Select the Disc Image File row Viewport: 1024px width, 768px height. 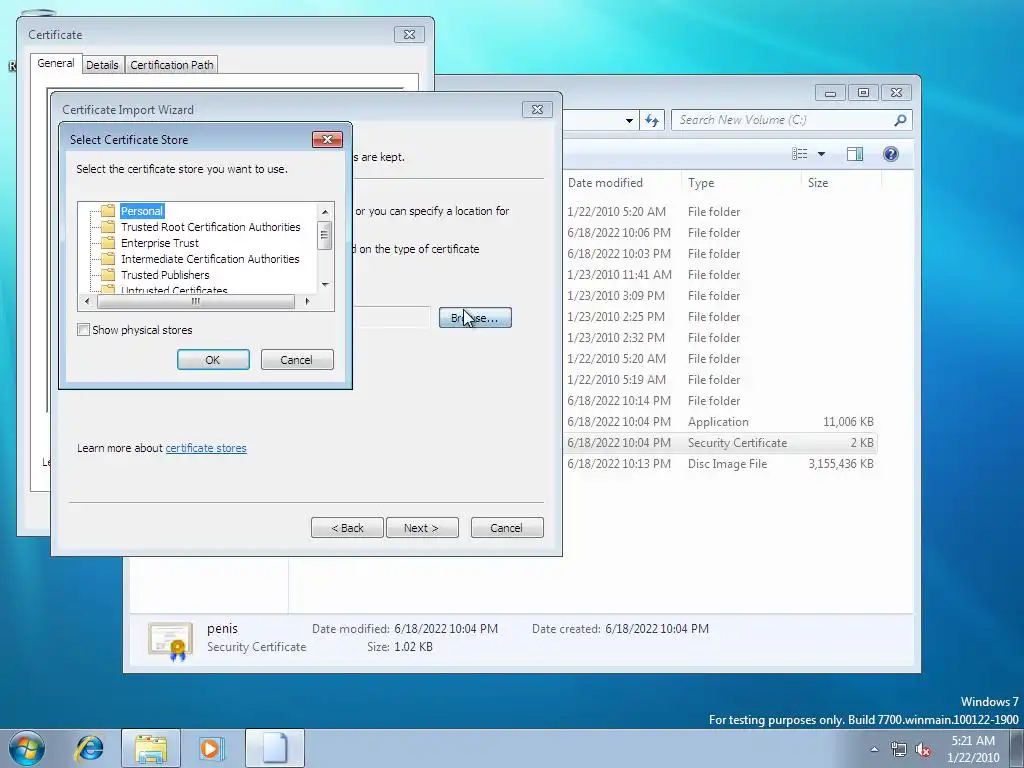[720, 464]
